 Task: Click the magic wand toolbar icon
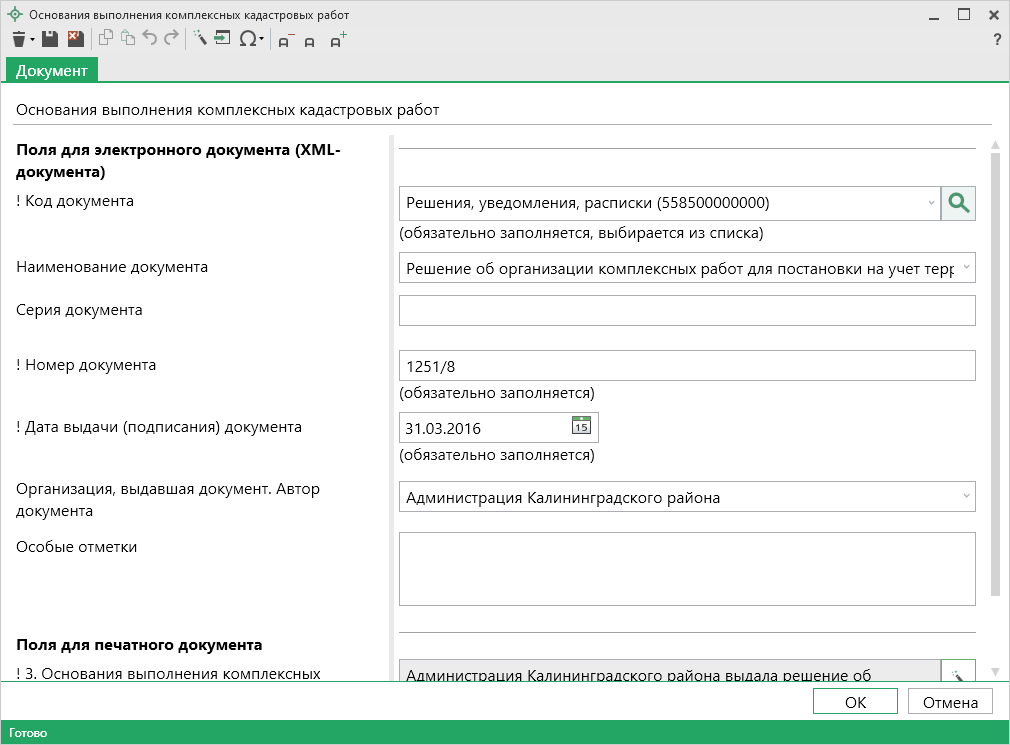point(199,39)
